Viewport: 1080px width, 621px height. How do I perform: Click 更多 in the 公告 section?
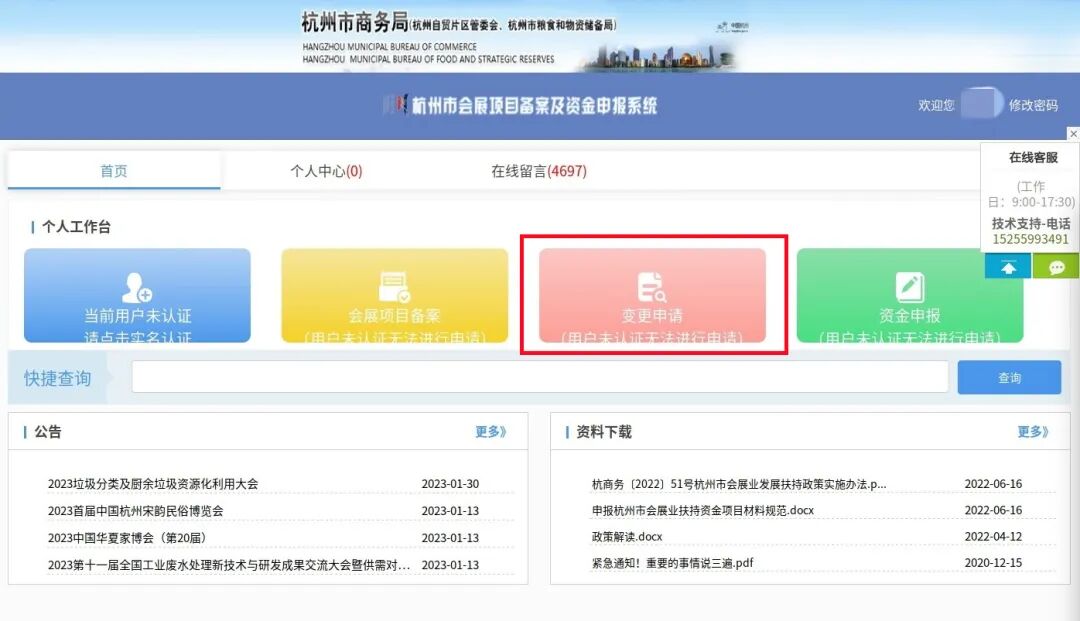490,431
